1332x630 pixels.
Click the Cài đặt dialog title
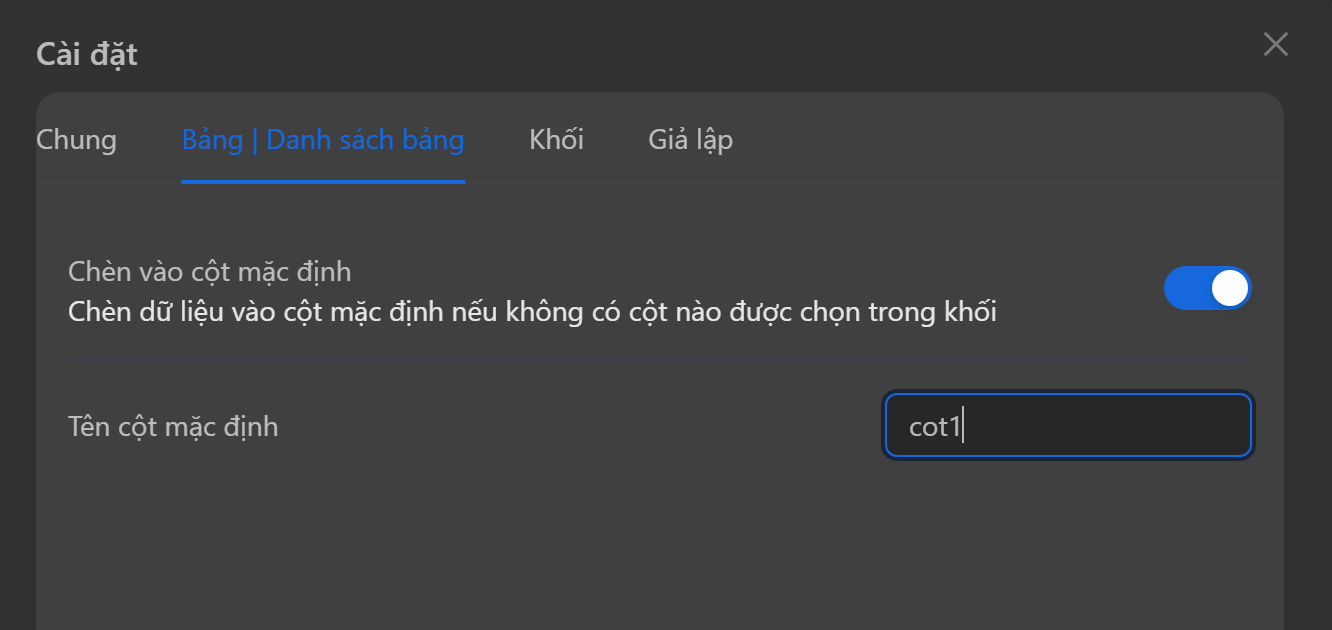(x=87, y=54)
